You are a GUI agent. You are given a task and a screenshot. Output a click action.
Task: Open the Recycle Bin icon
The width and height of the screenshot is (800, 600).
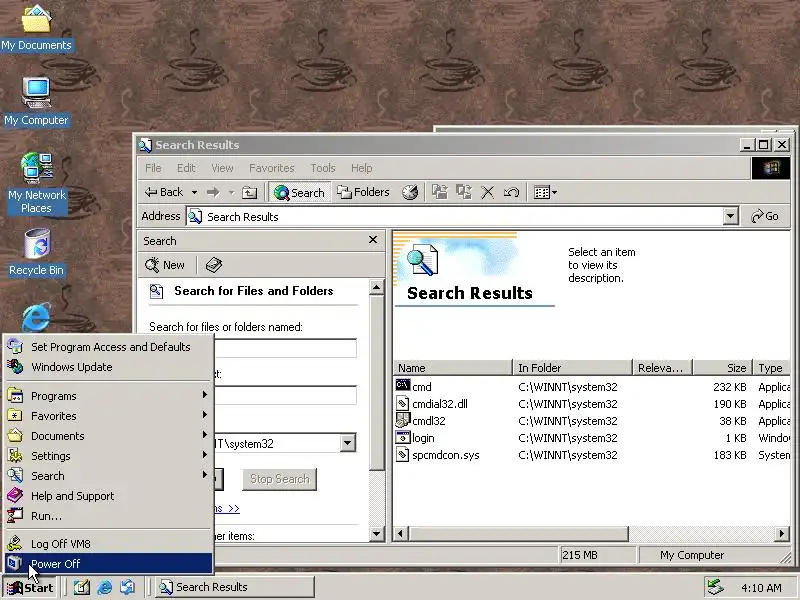(x=37, y=253)
